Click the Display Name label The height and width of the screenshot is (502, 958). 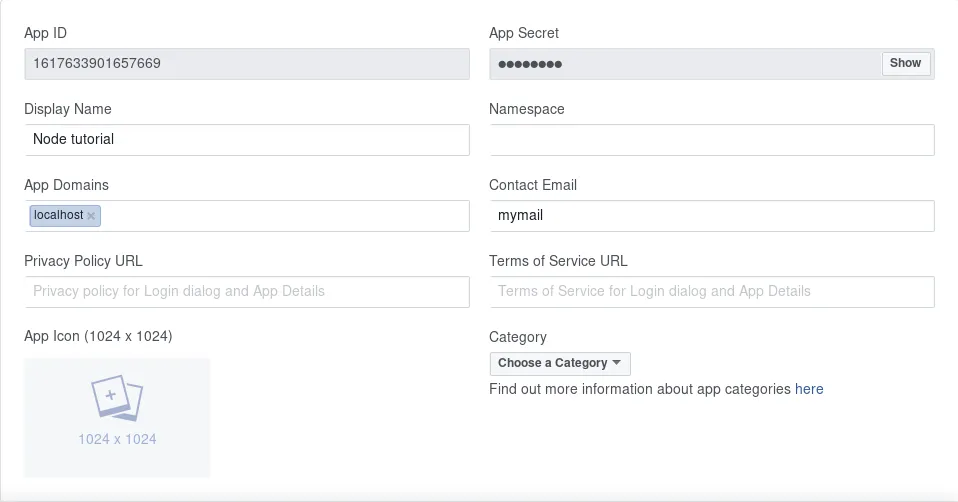point(68,109)
